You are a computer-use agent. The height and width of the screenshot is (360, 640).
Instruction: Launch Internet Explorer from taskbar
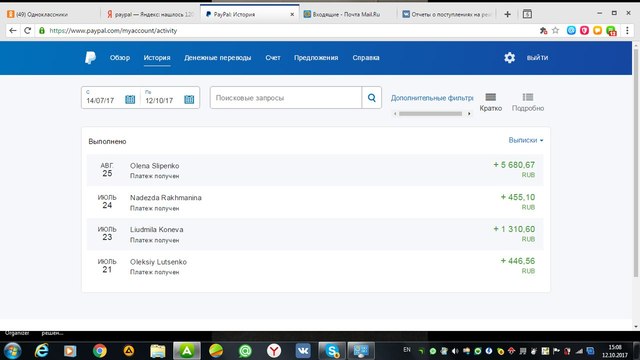pyautogui.click(x=41, y=351)
